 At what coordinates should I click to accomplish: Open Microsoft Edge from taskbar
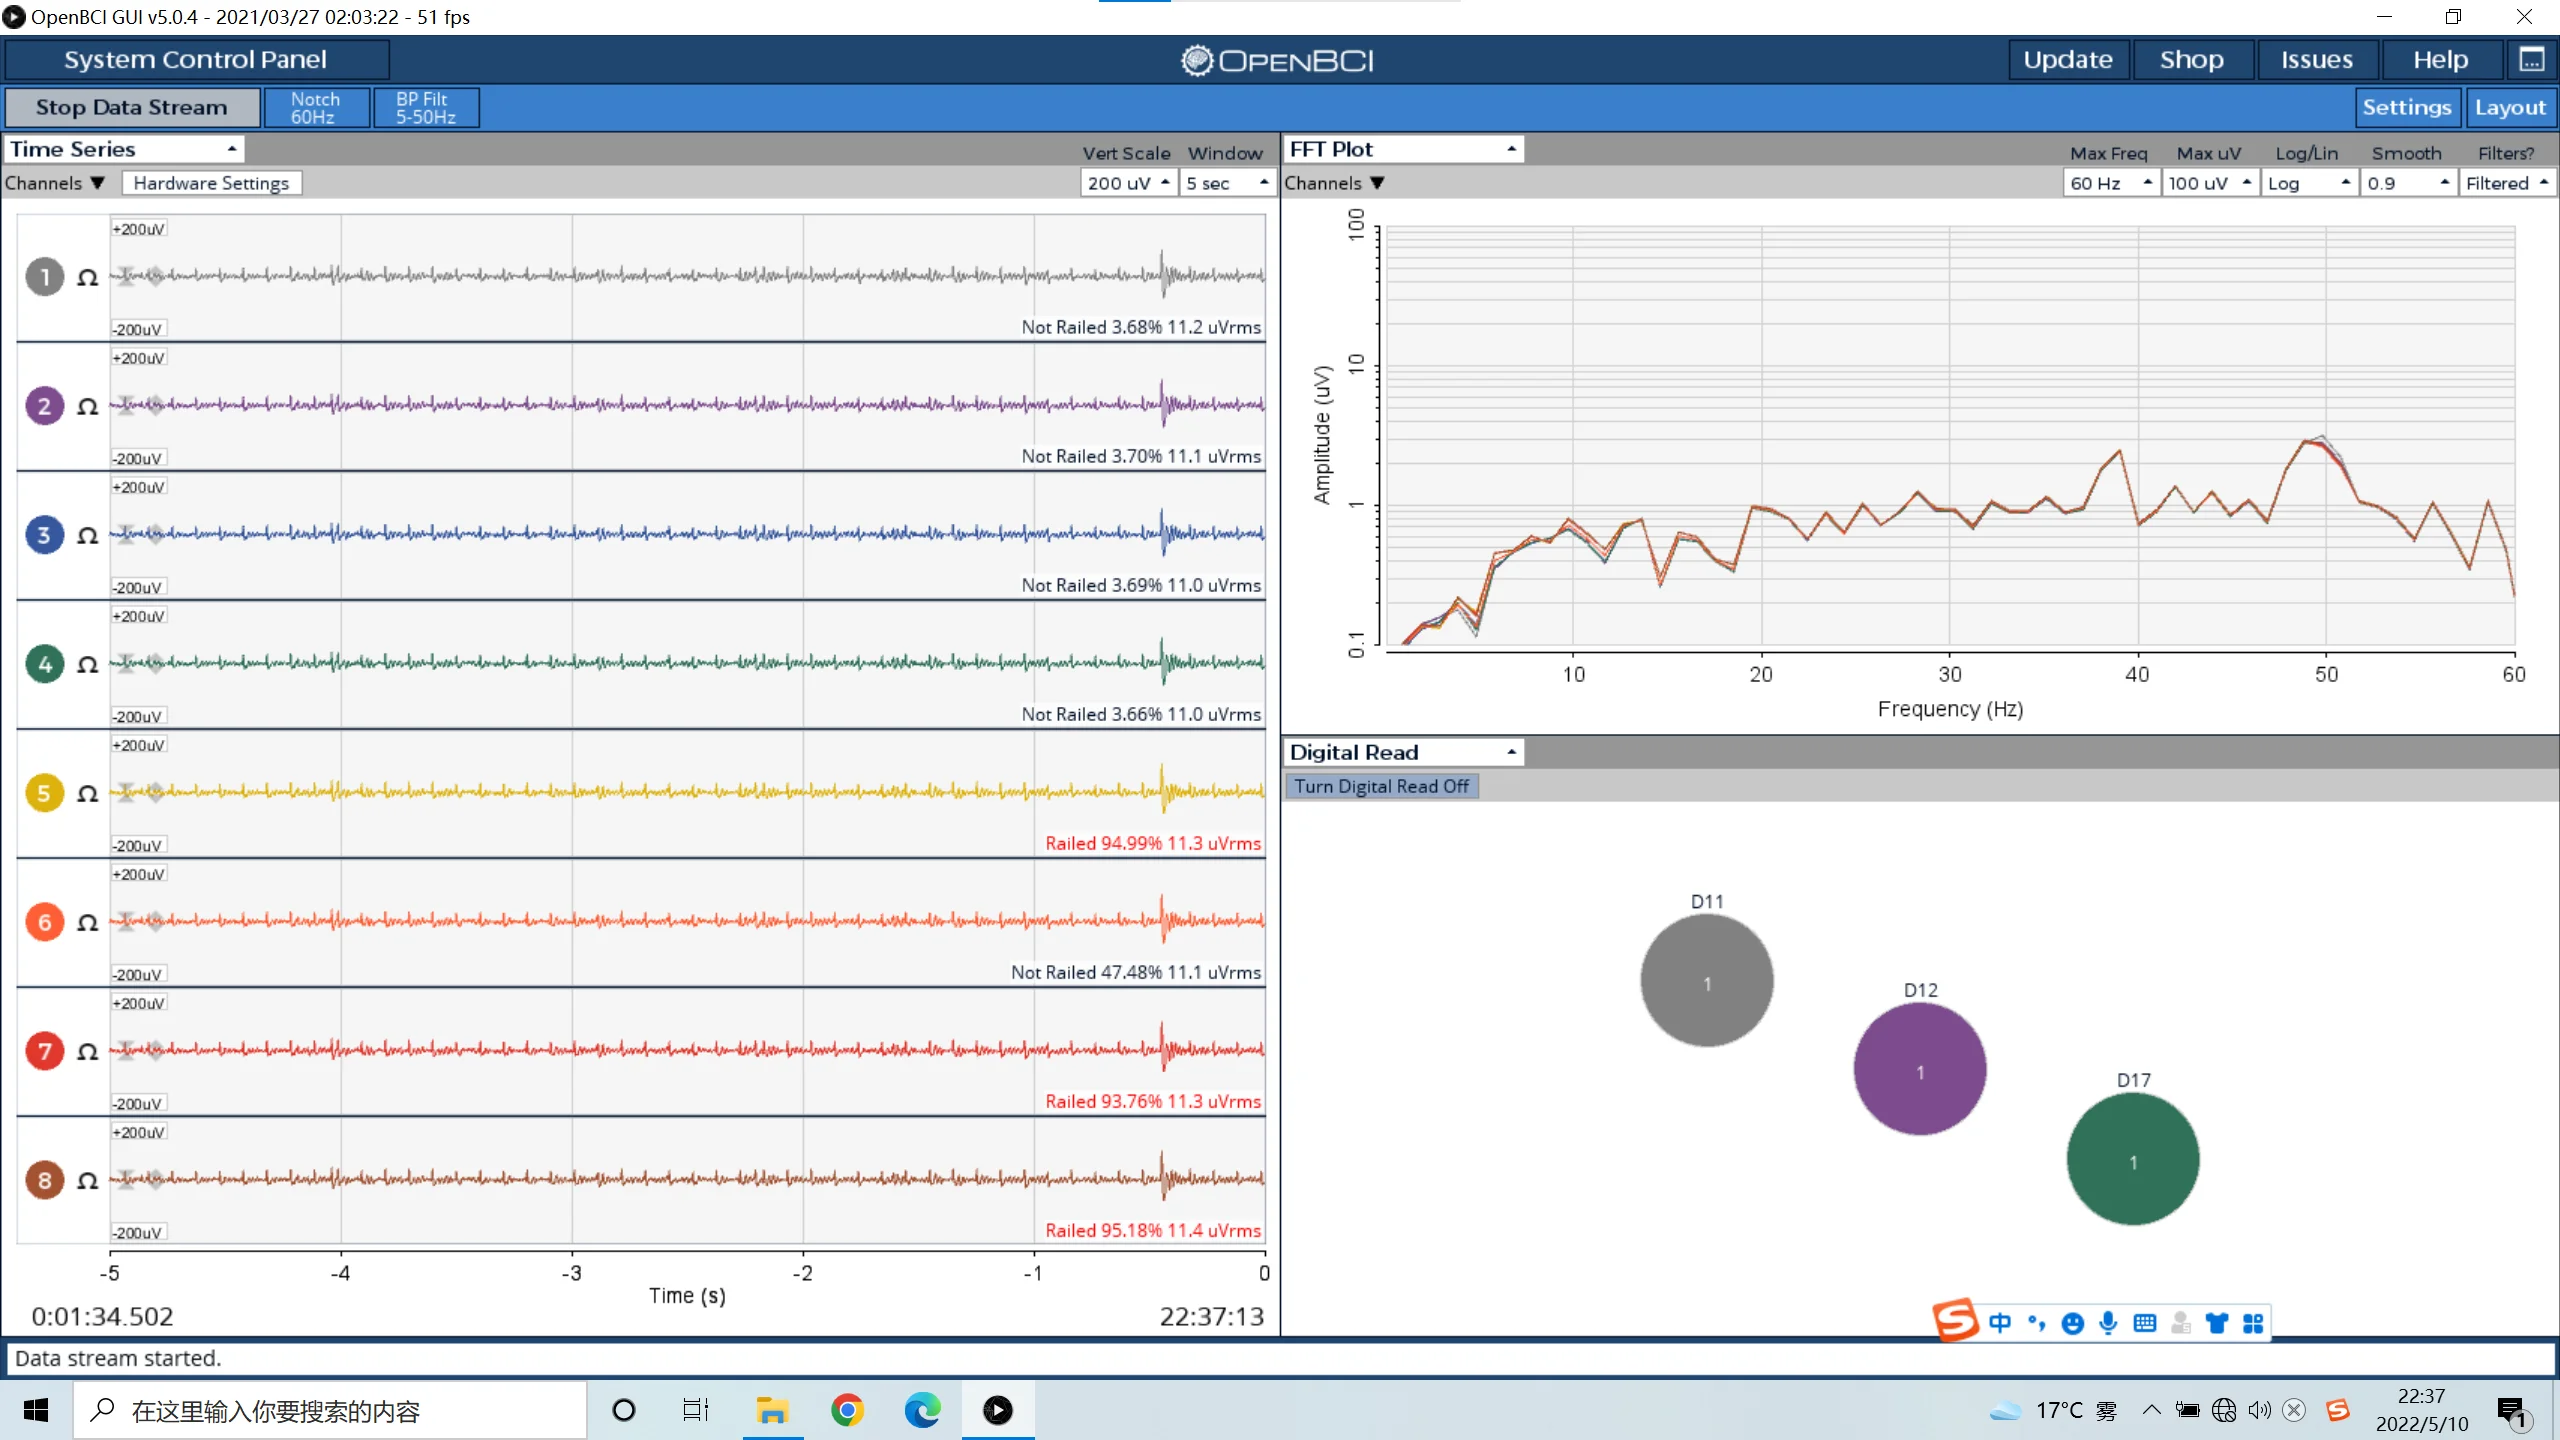(x=922, y=1410)
